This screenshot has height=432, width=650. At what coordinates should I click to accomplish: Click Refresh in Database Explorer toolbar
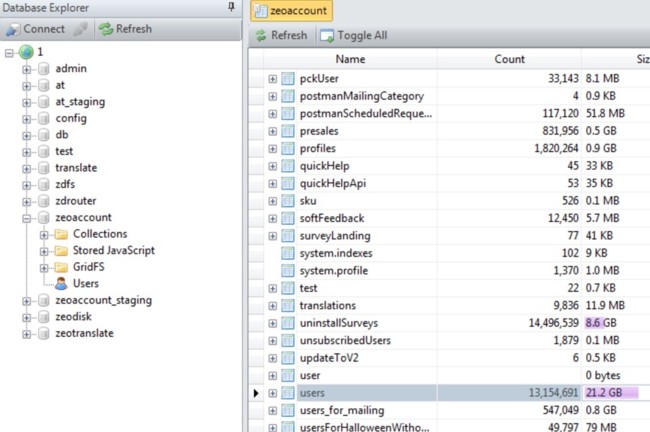[126, 29]
